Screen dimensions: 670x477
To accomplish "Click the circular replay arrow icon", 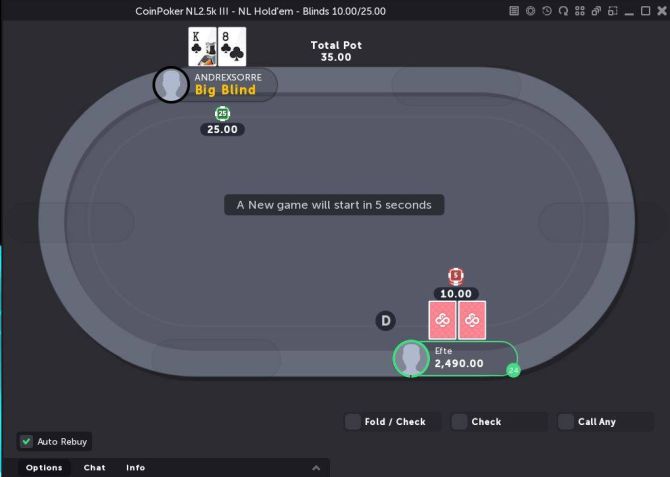I will click(x=563, y=11).
